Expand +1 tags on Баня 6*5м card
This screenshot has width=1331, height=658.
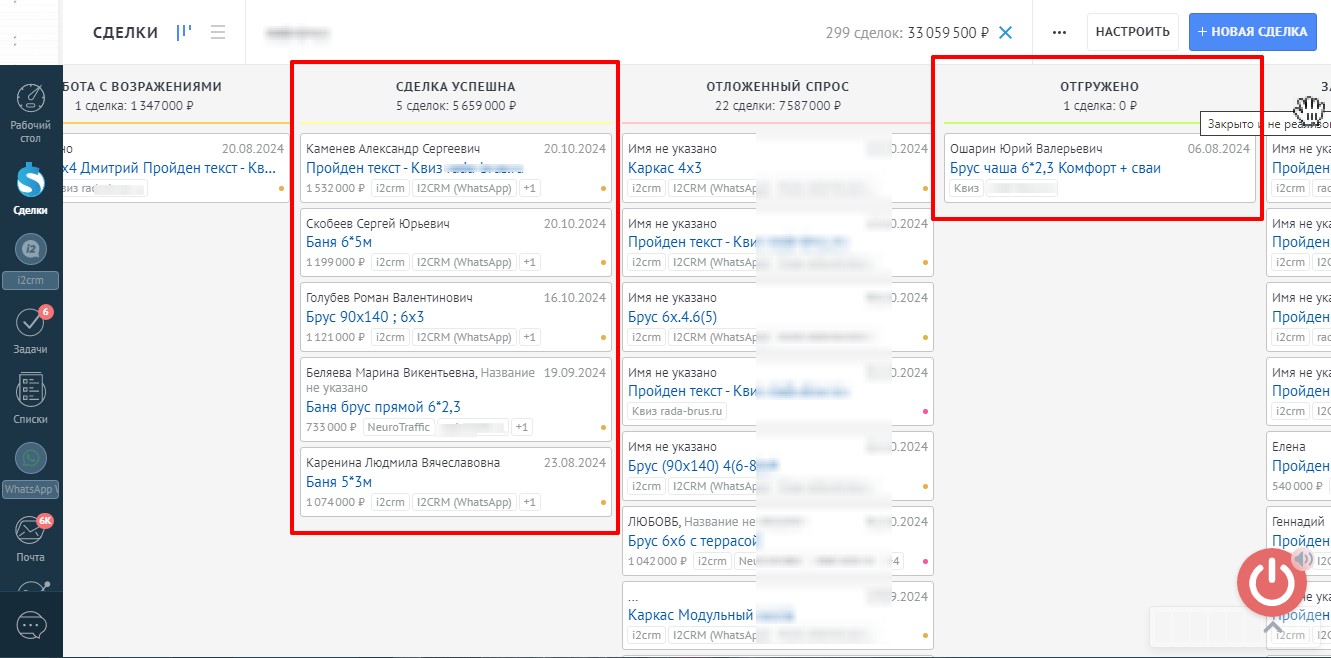(530, 263)
